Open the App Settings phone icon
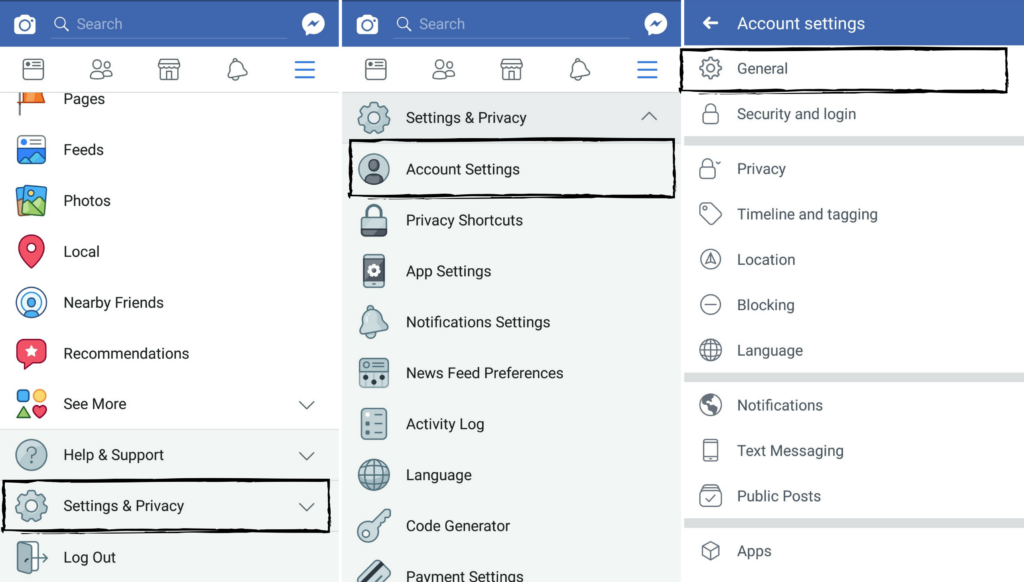1024x582 pixels. pyautogui.click(x=374, y=271)
